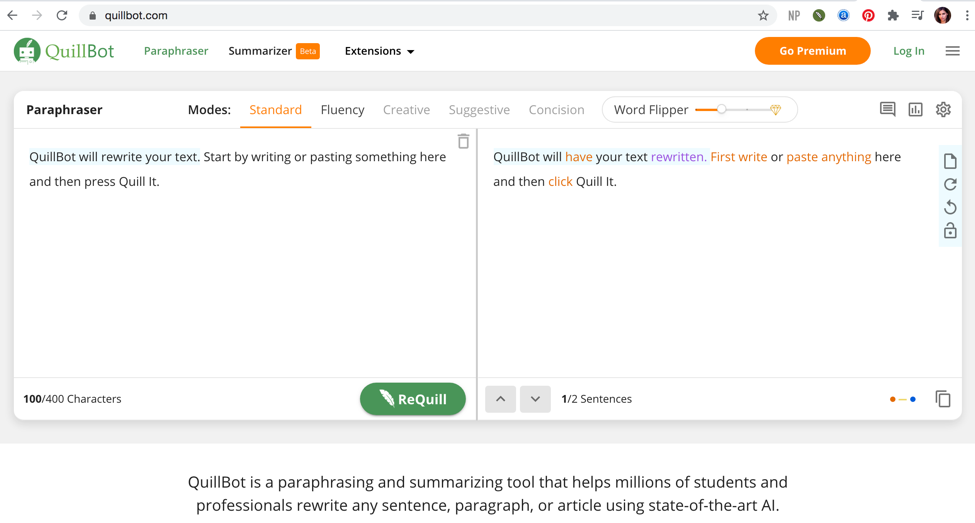This screenshot has height=523, width=975.
Task: Adjust the Word Flipper slider handle
Action: coord(721,110)
